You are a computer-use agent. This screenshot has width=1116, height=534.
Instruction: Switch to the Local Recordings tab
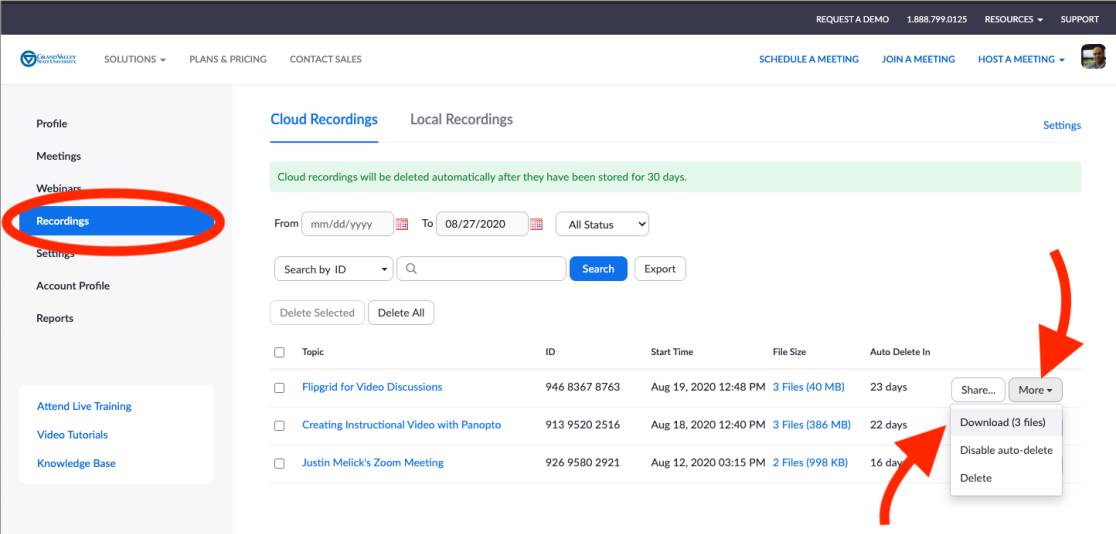(461, 119)
